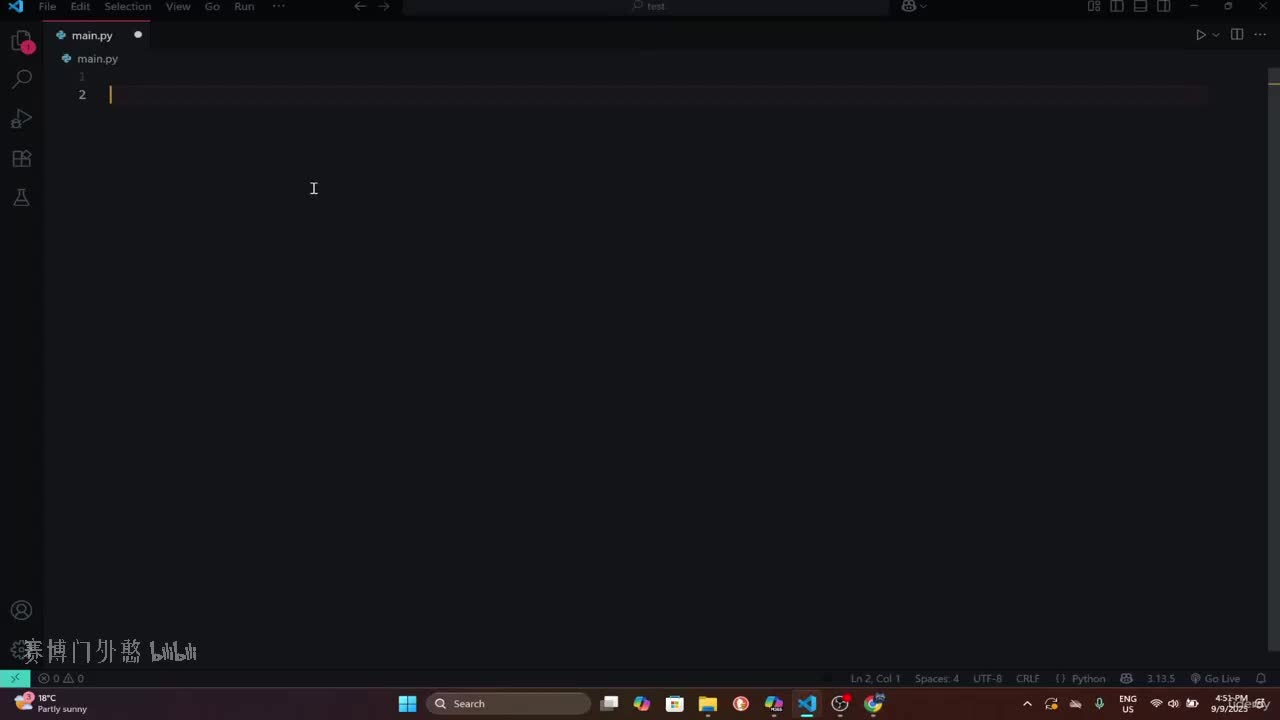The height and width of the screenshot is (720, 1280).
Task: Click main.py in the breadcrumb
Action: tap(97, 59)
